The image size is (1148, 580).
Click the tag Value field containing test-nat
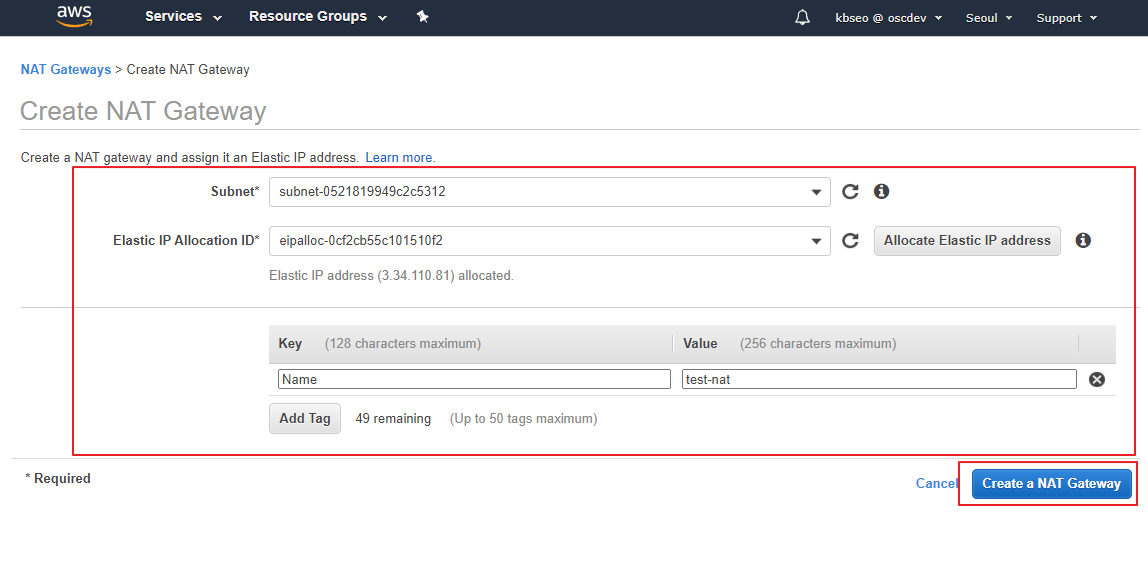879,379
